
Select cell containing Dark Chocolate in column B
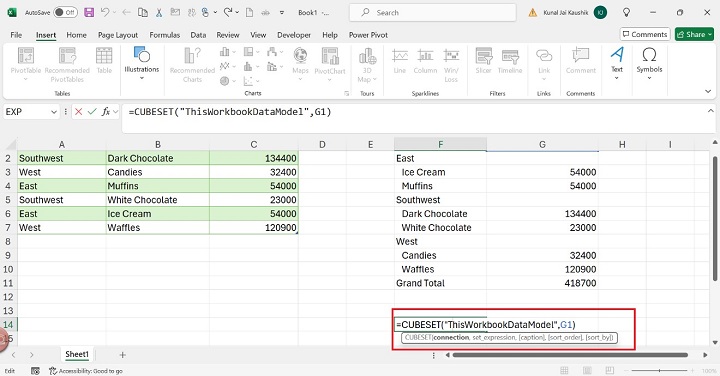[158, 158]
